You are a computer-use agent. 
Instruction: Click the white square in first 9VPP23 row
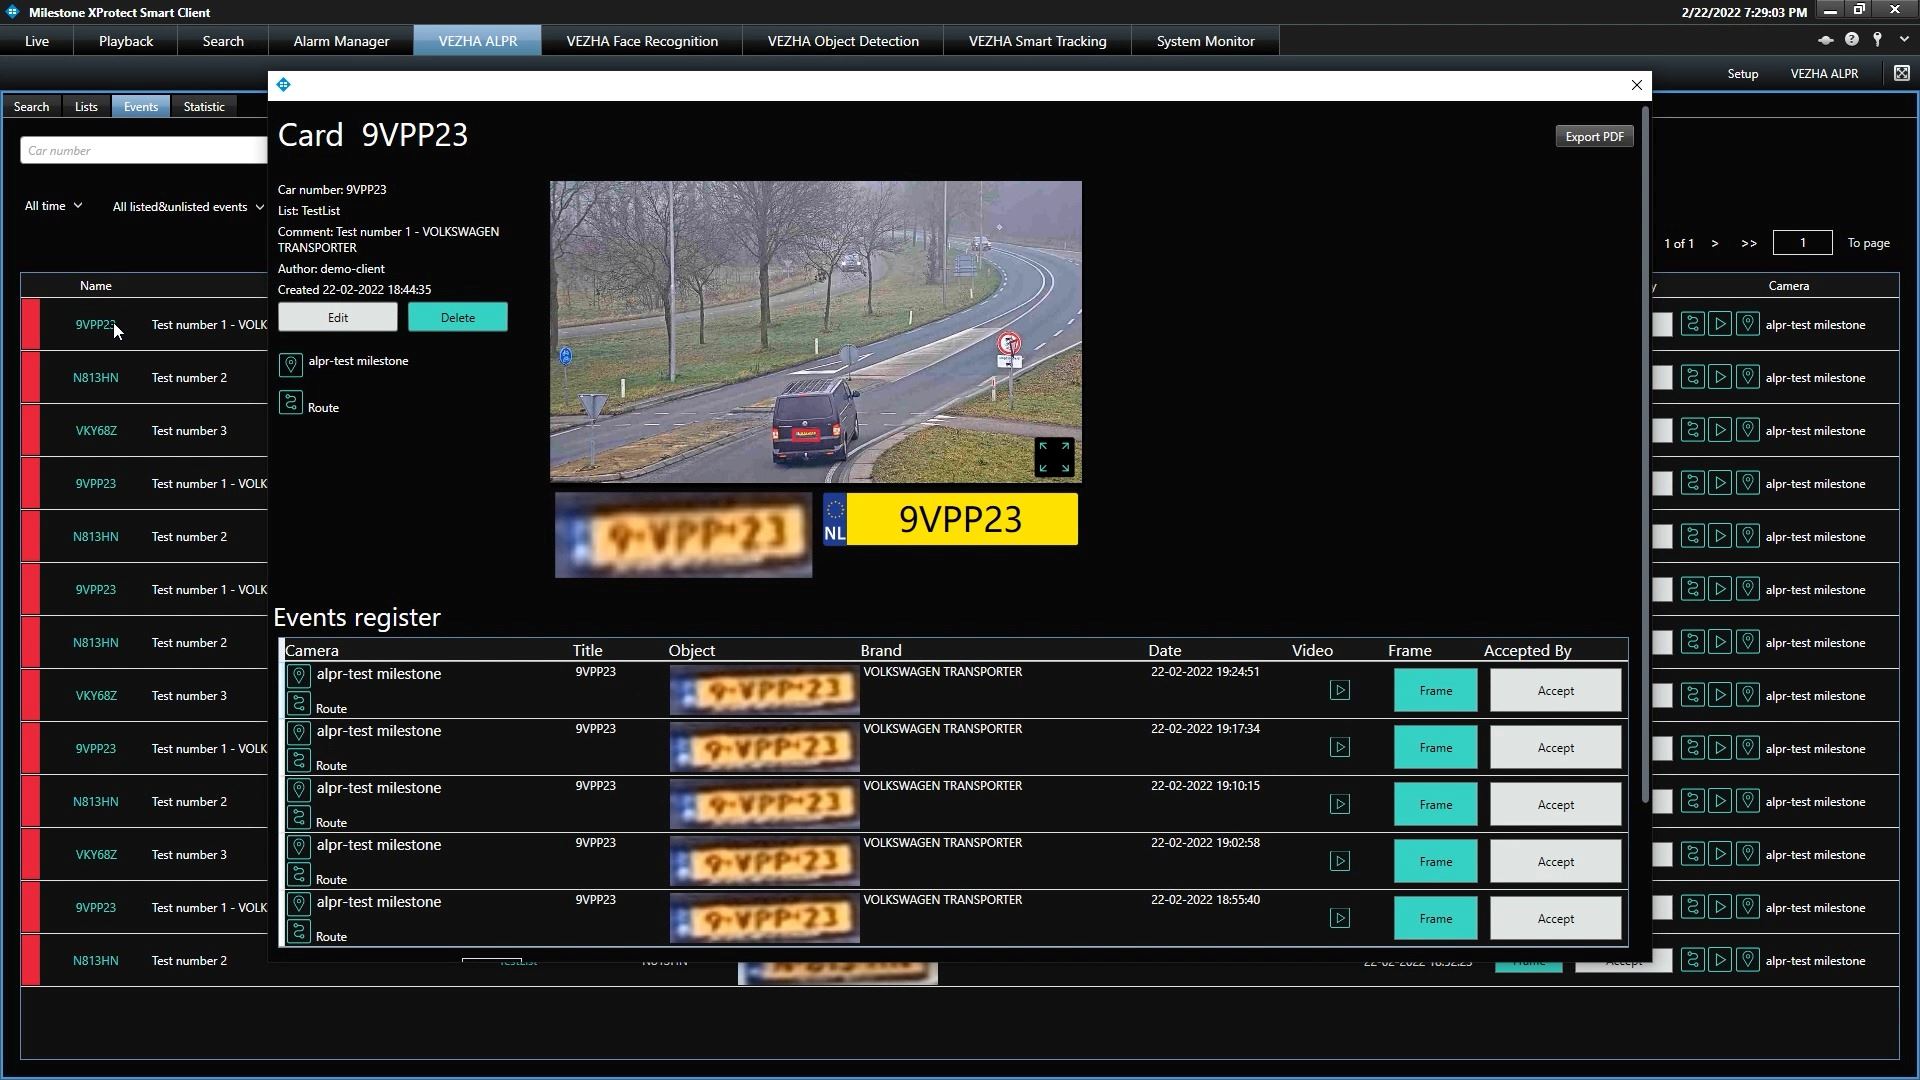[1661, 324]
